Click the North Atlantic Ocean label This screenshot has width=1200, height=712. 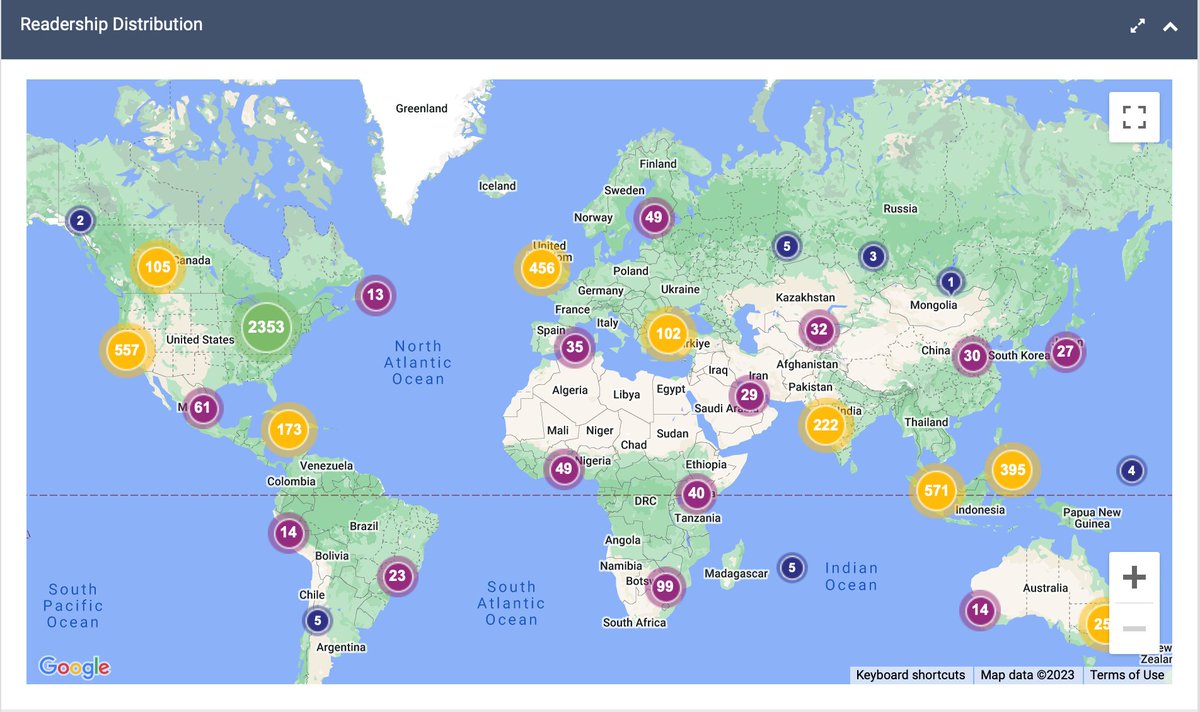(418, 363)
